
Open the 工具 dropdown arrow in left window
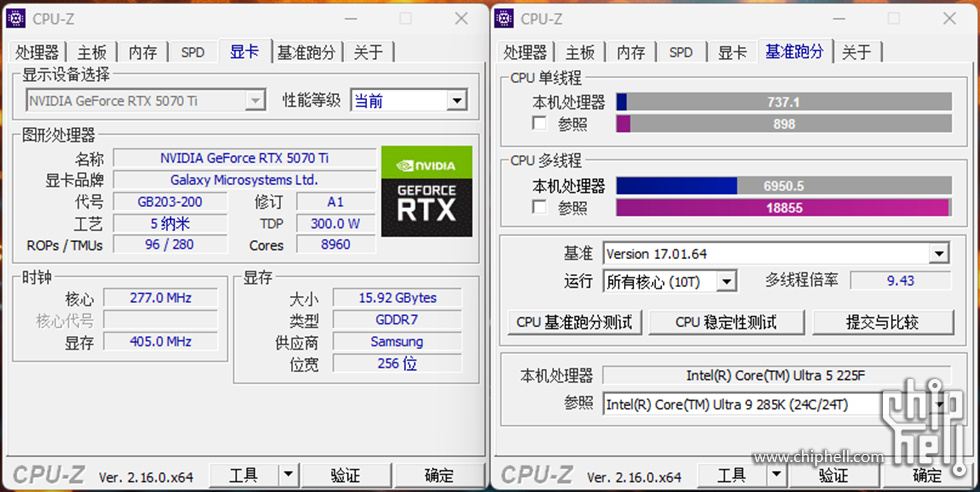point(288,475)
